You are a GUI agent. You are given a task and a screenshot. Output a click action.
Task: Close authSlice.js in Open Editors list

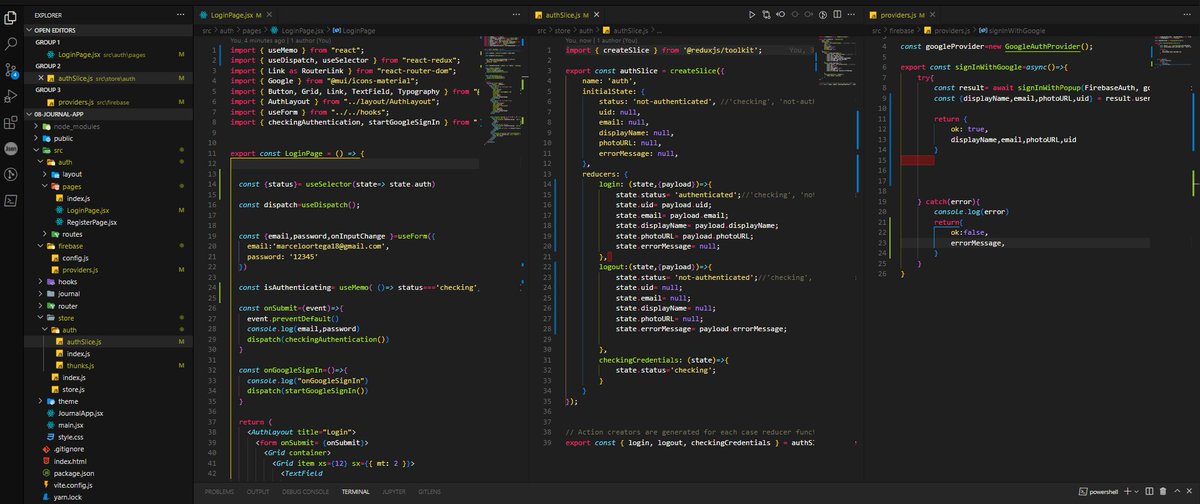pyautogui.click(x=41, y=77)
